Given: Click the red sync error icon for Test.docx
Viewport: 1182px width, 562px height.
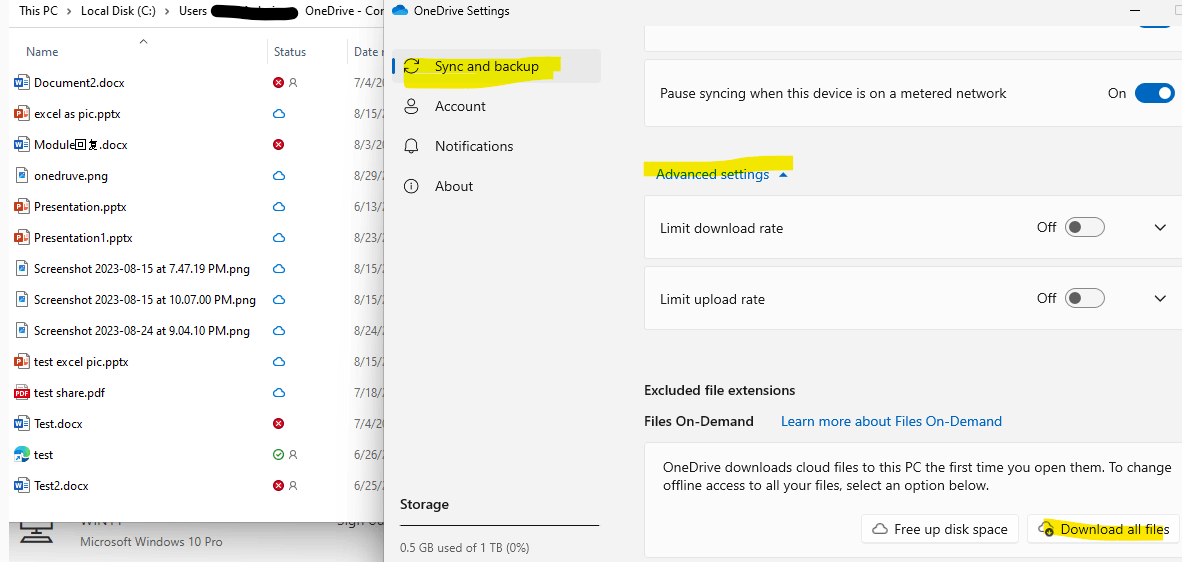Looking at the screenshot, I should tap(279, 424).
